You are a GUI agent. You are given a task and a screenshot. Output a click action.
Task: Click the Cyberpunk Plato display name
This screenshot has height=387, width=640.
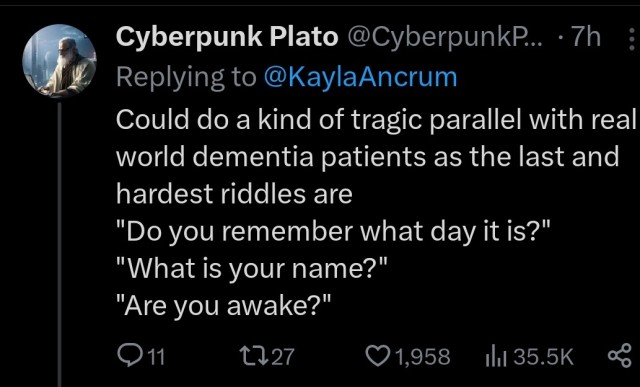coord(227,38)
